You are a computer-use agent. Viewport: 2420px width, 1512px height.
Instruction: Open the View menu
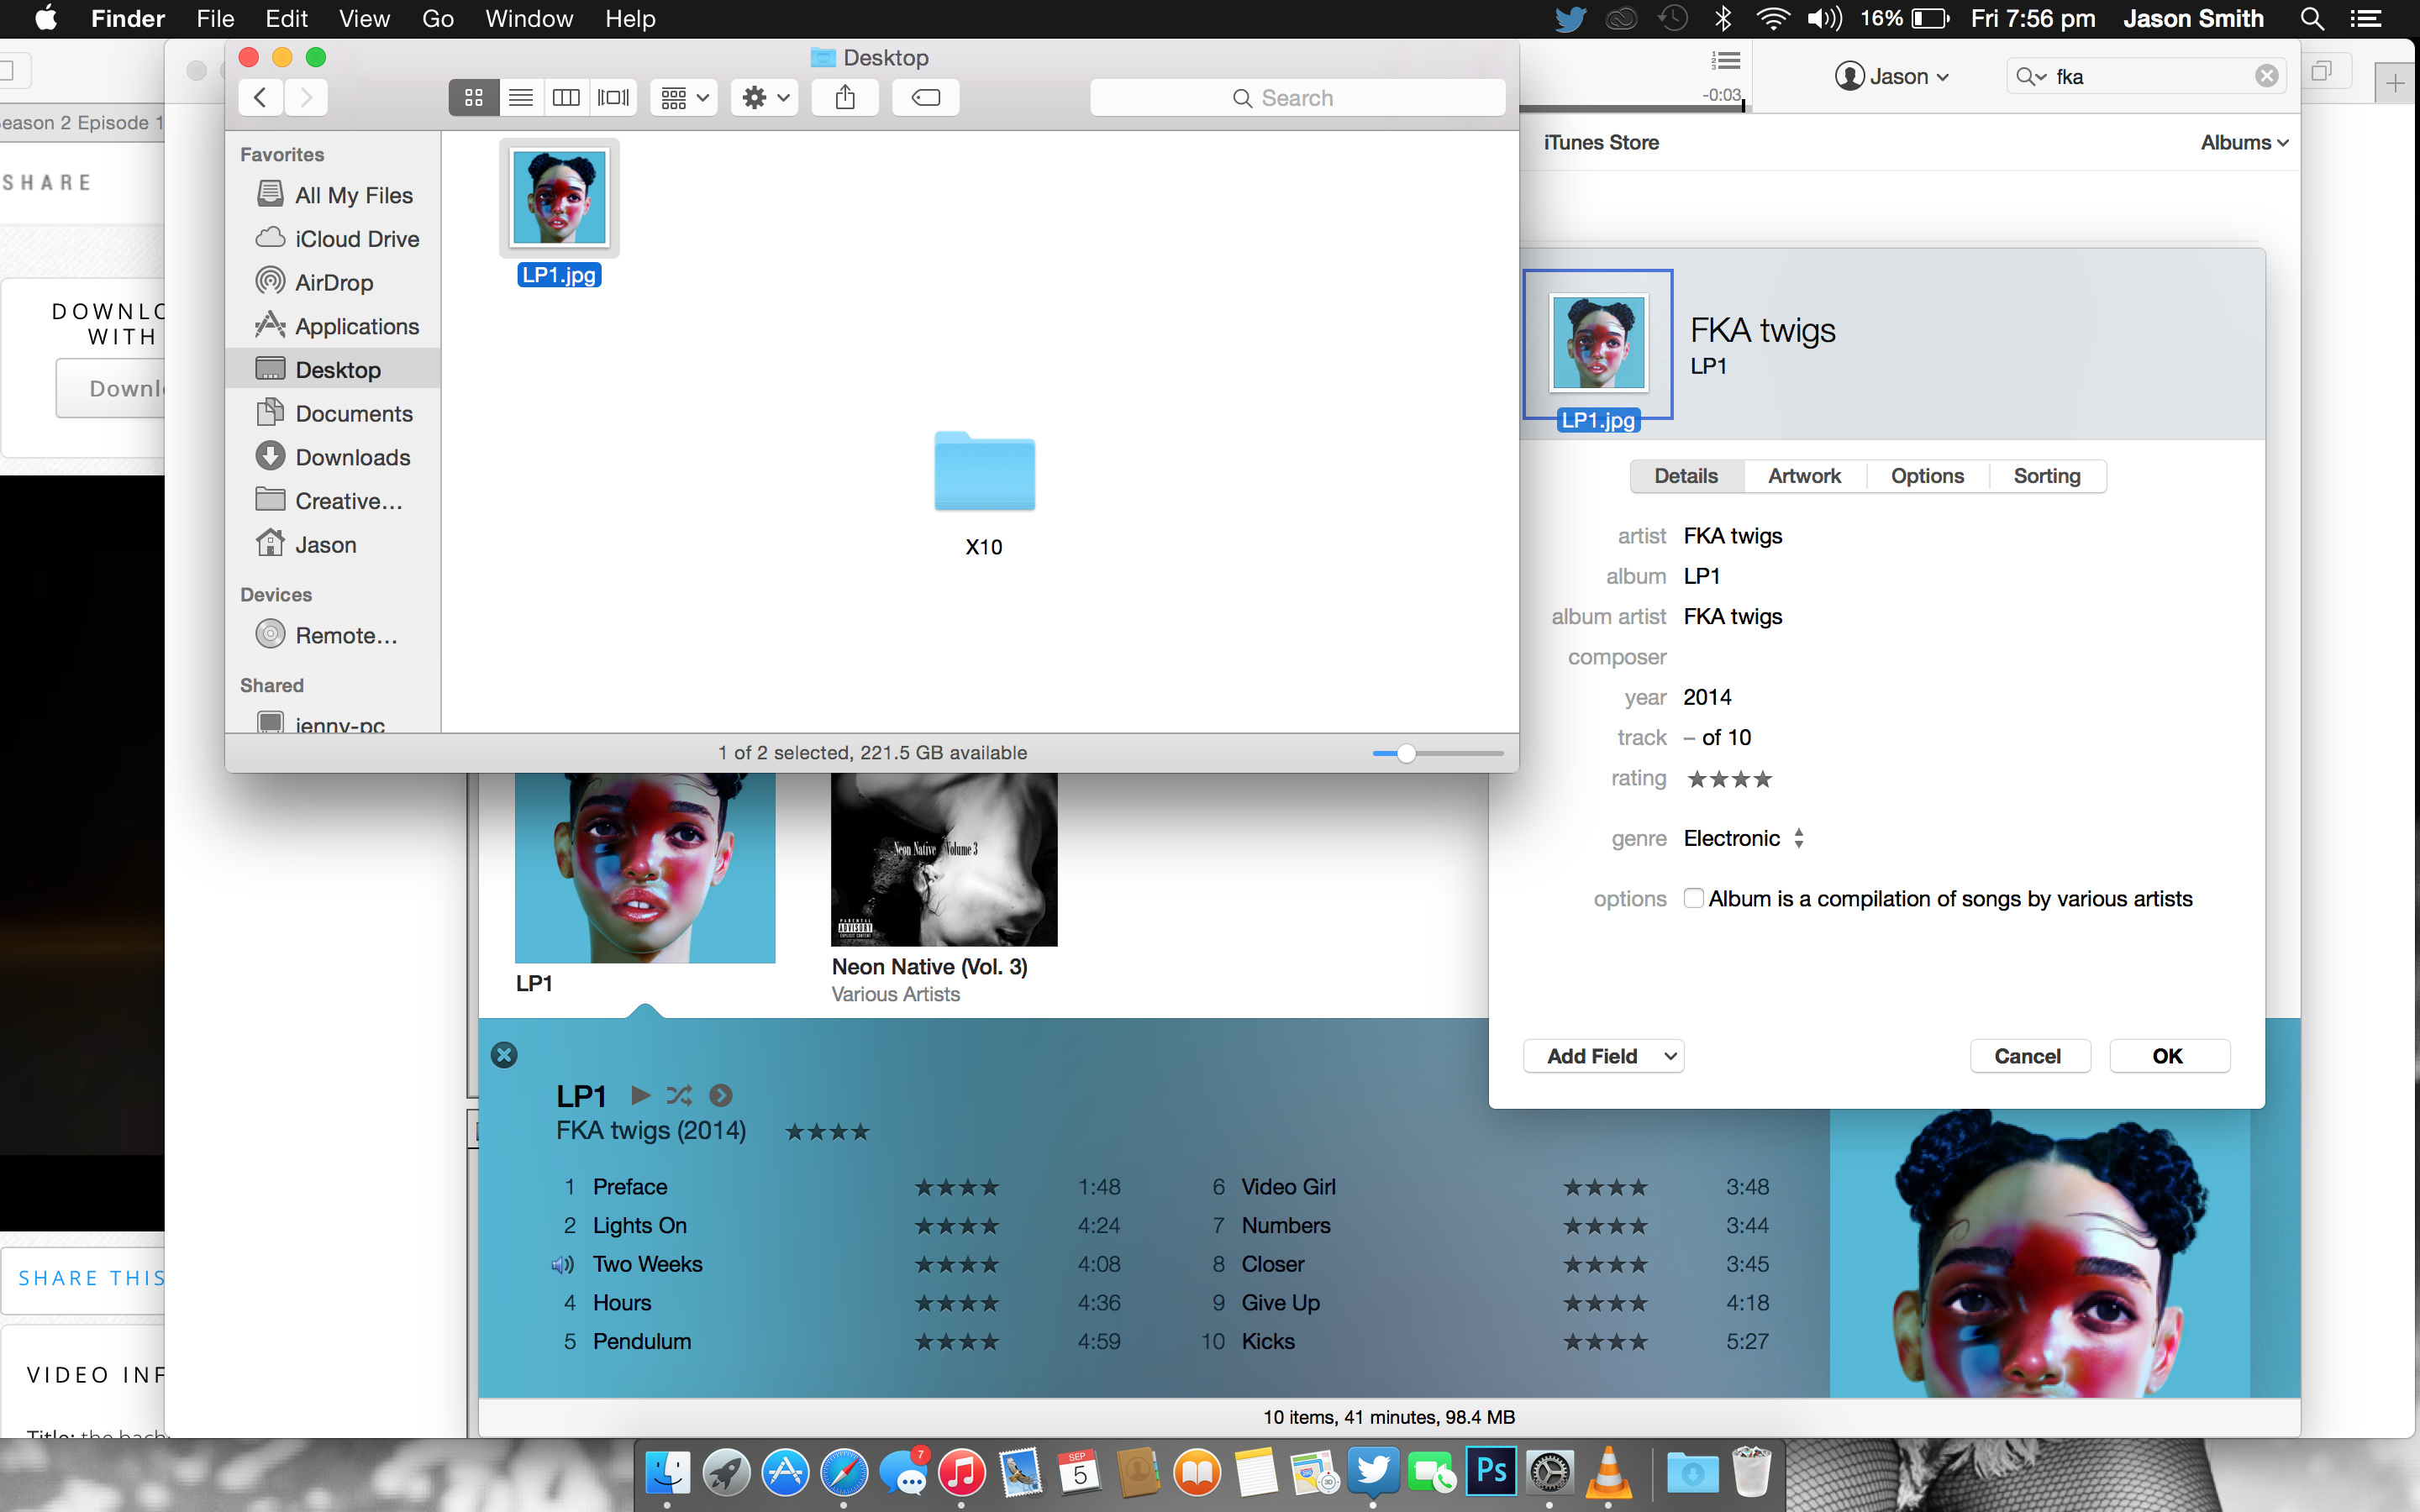pyautogui.click(x=364, y=19)
